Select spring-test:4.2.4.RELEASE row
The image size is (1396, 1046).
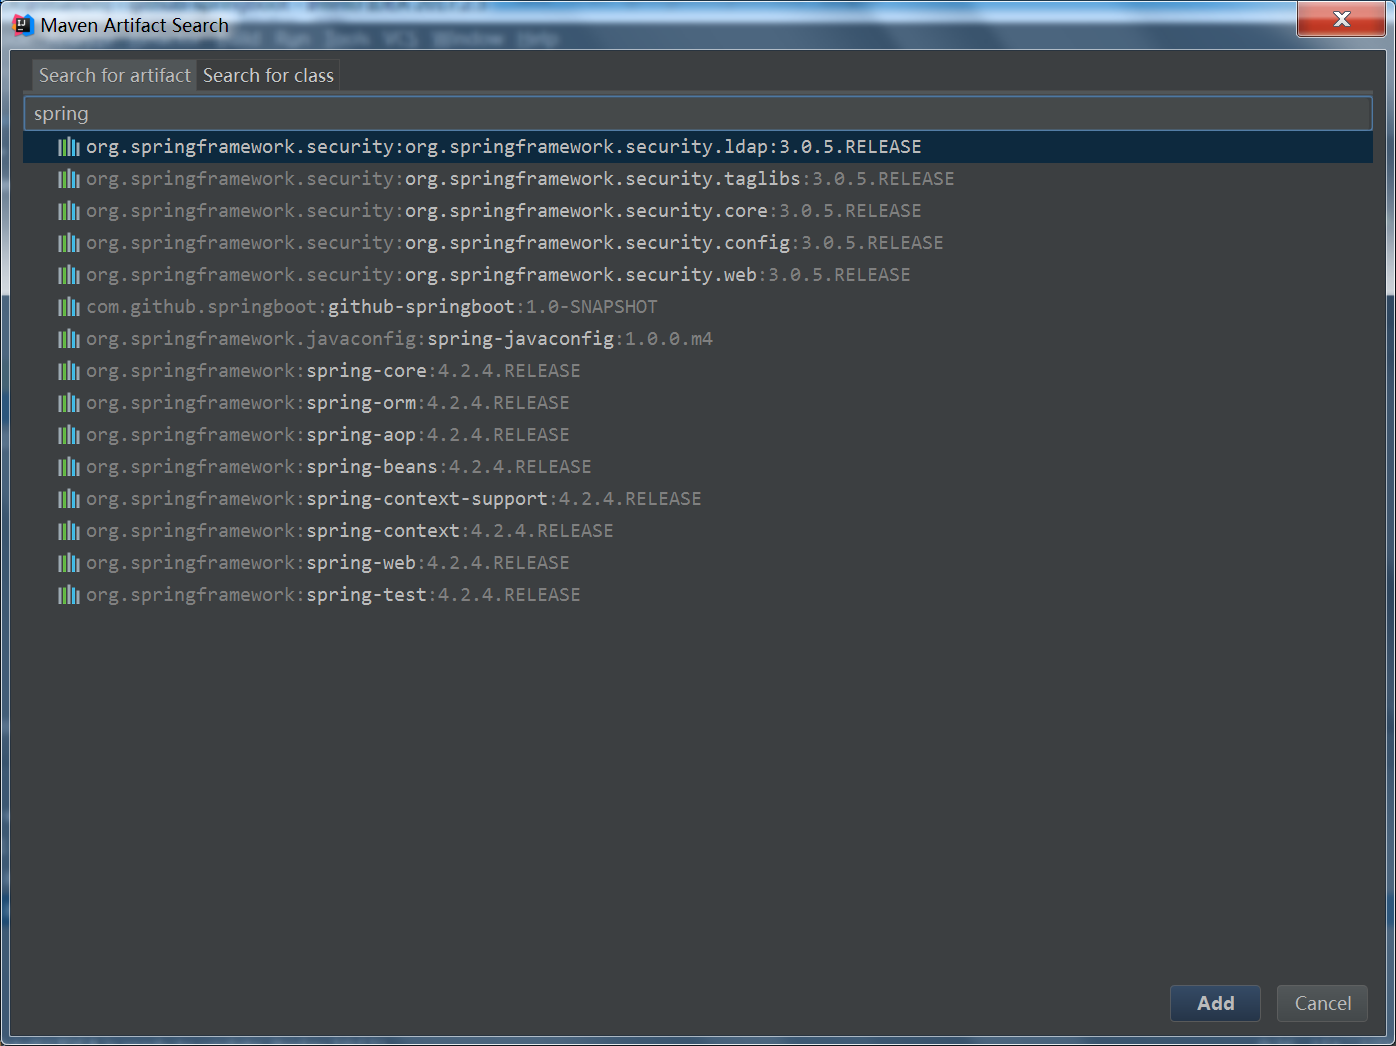(698, 595)
